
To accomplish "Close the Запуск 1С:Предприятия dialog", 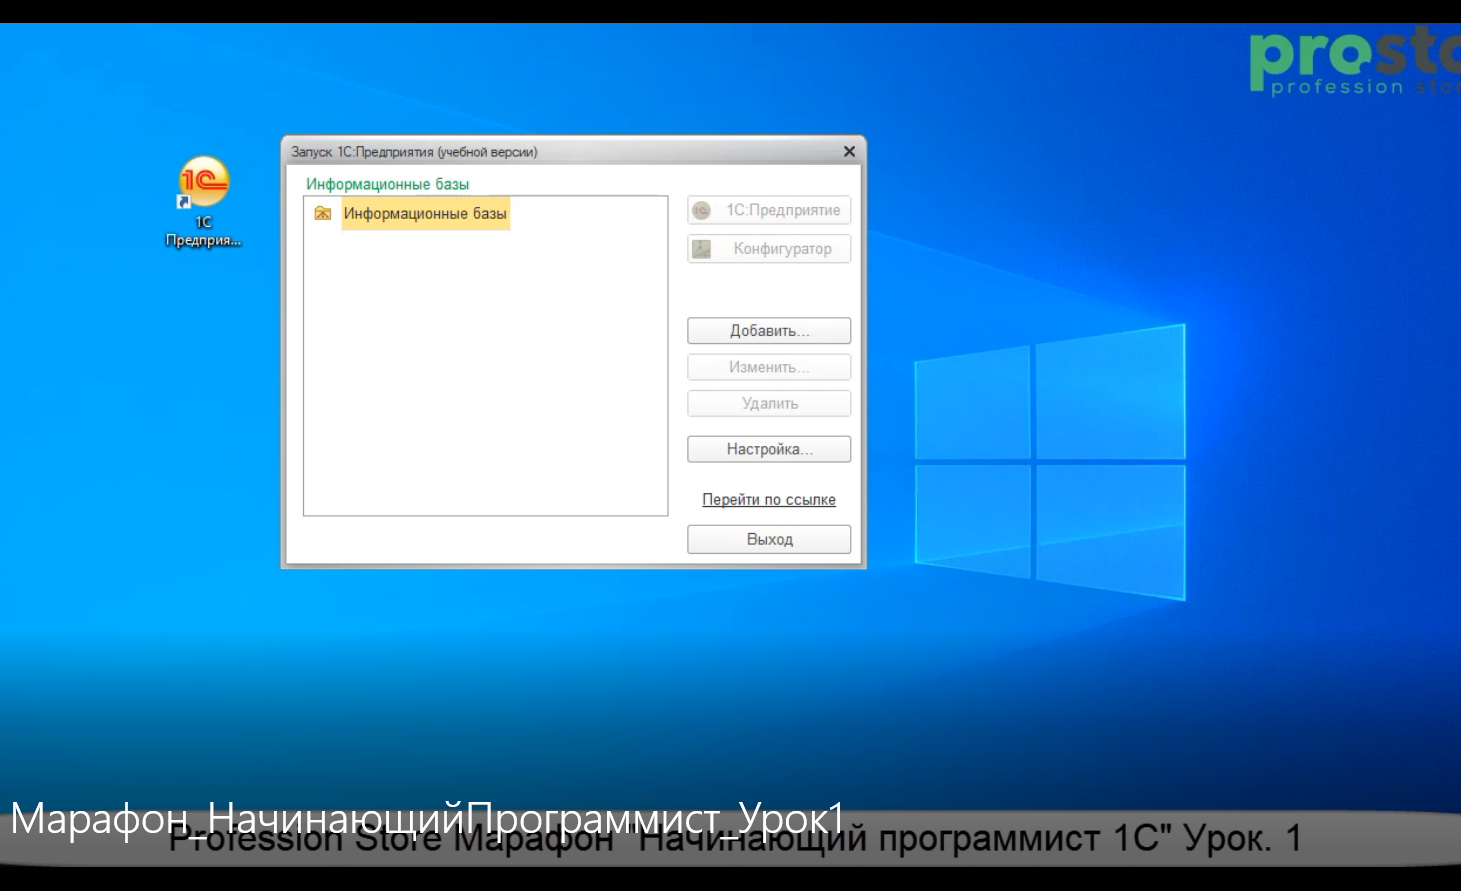I will 849,152.
